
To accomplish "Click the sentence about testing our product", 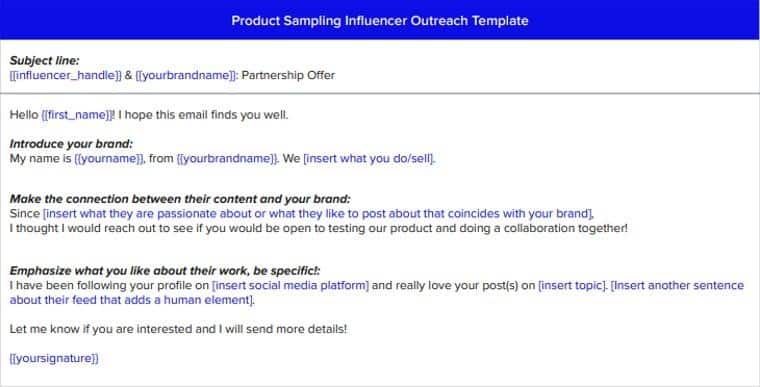I will (x=318, y=228).
